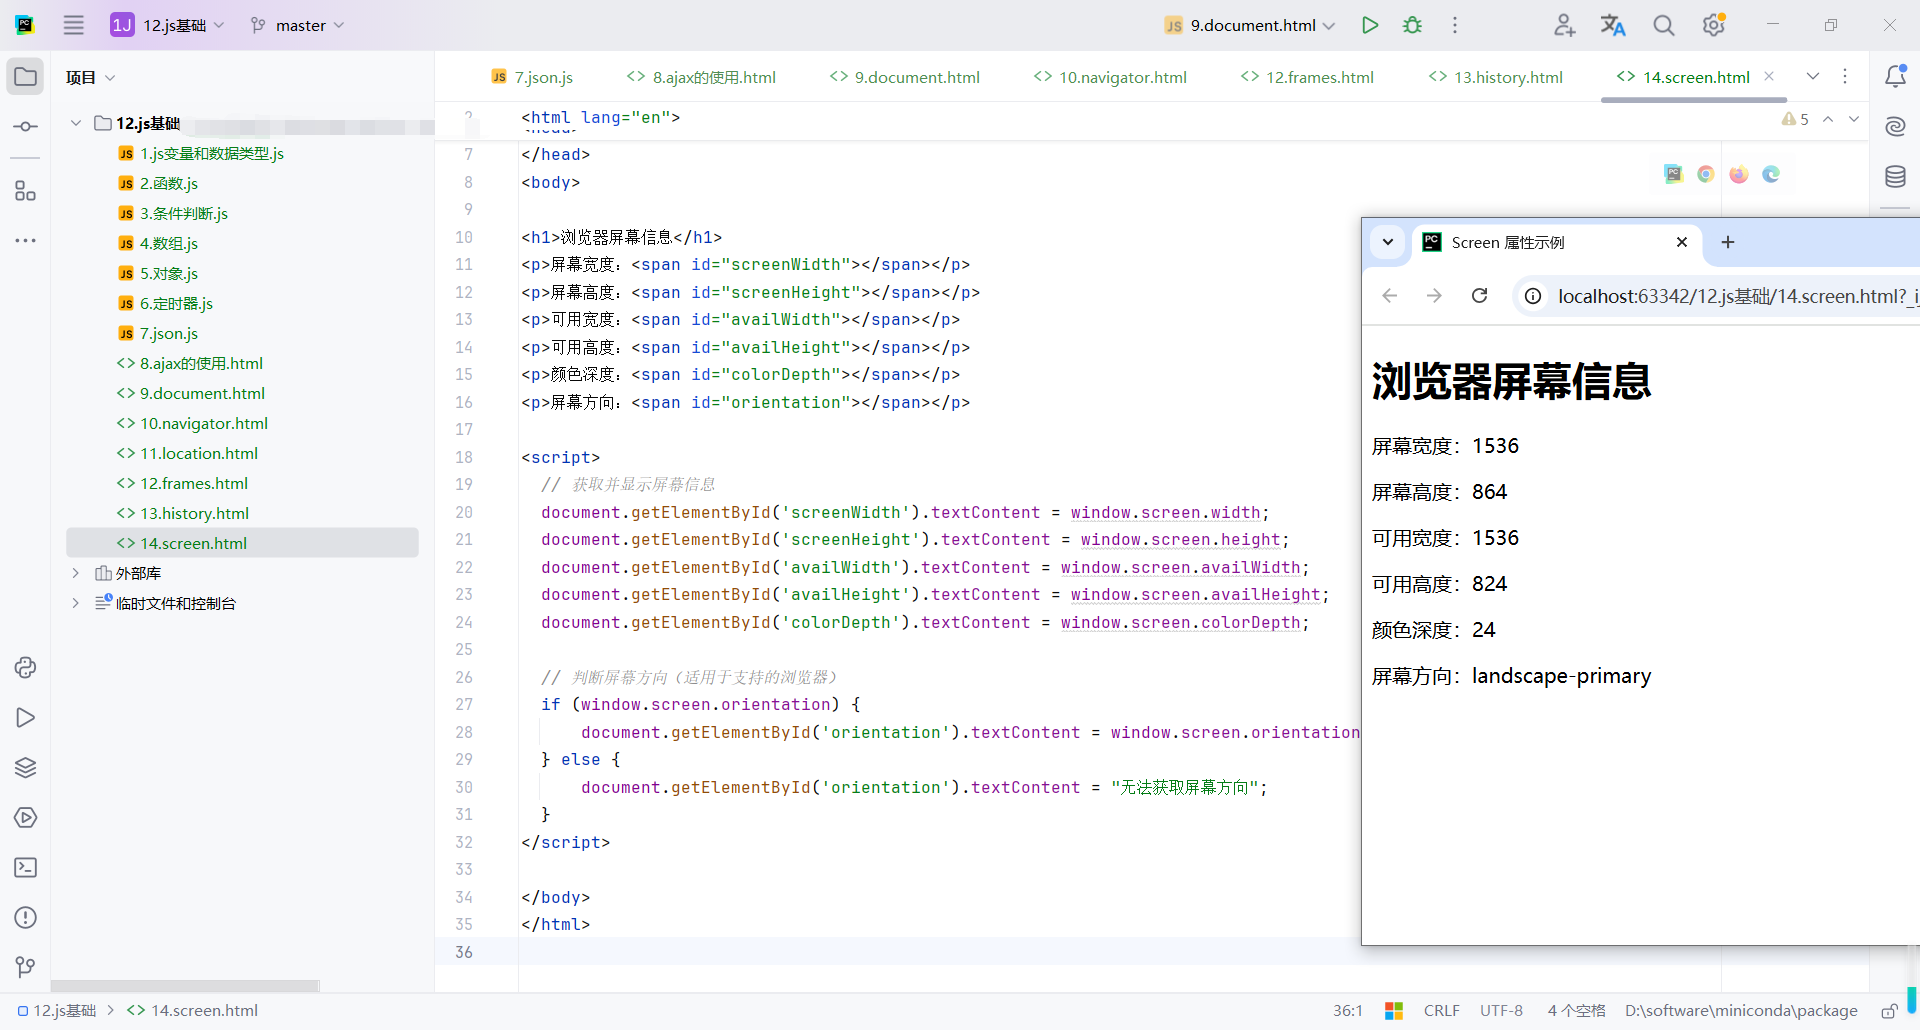Switch to 7.json.js editor tab
This screenshot has width=1920, height=1030.
coord(532,77)
